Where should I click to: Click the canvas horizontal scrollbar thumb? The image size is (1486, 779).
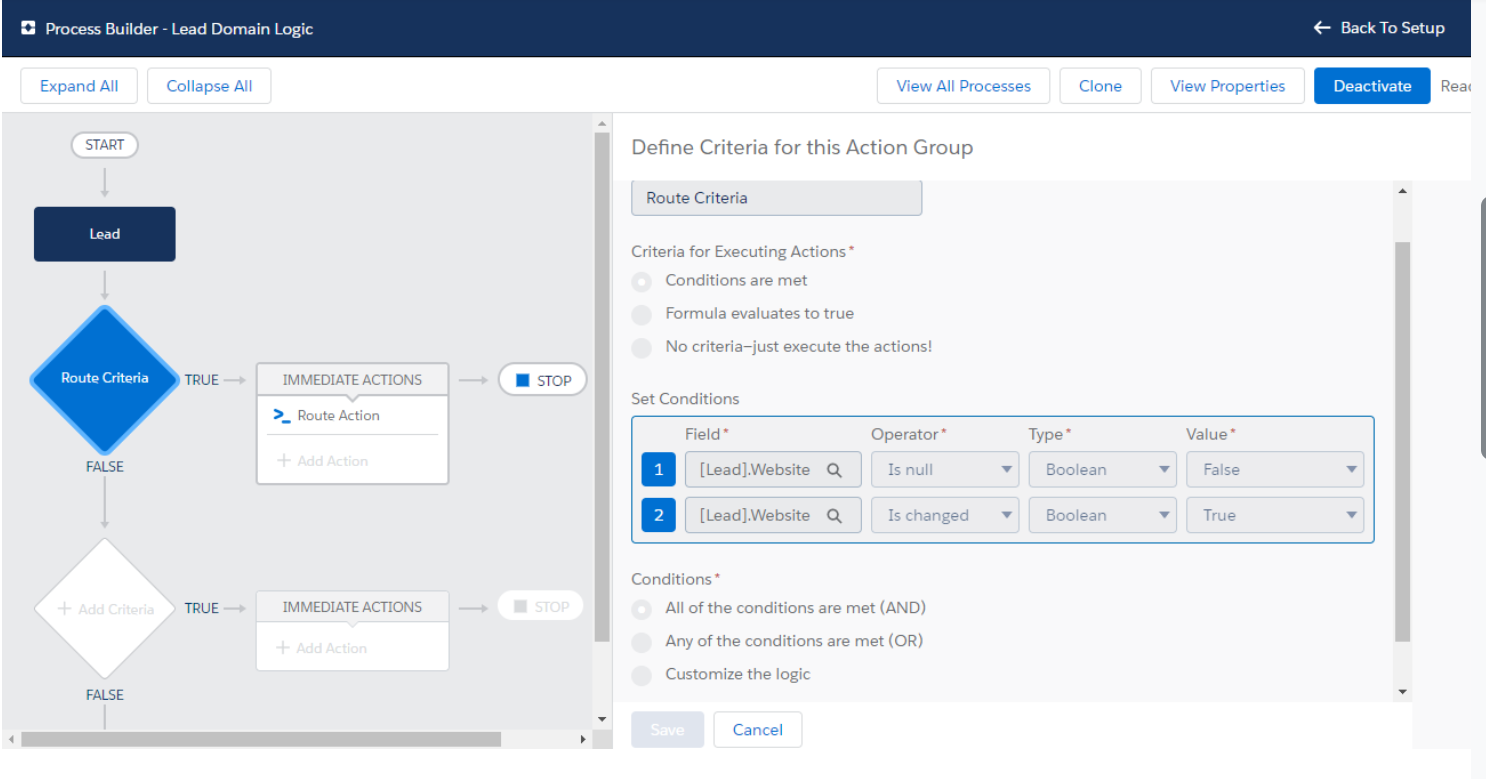261,740
